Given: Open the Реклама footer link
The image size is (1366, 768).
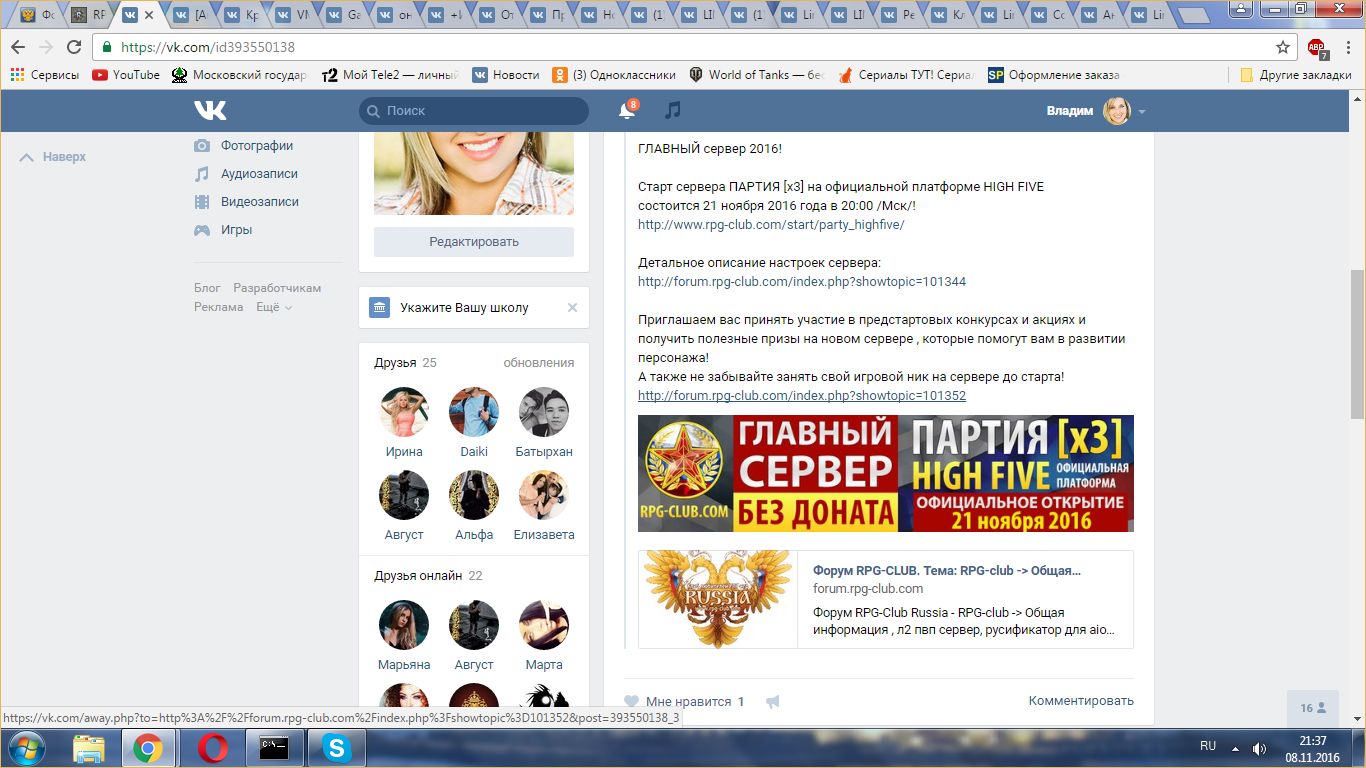Looking at the screenshot, I should (219, 307).
